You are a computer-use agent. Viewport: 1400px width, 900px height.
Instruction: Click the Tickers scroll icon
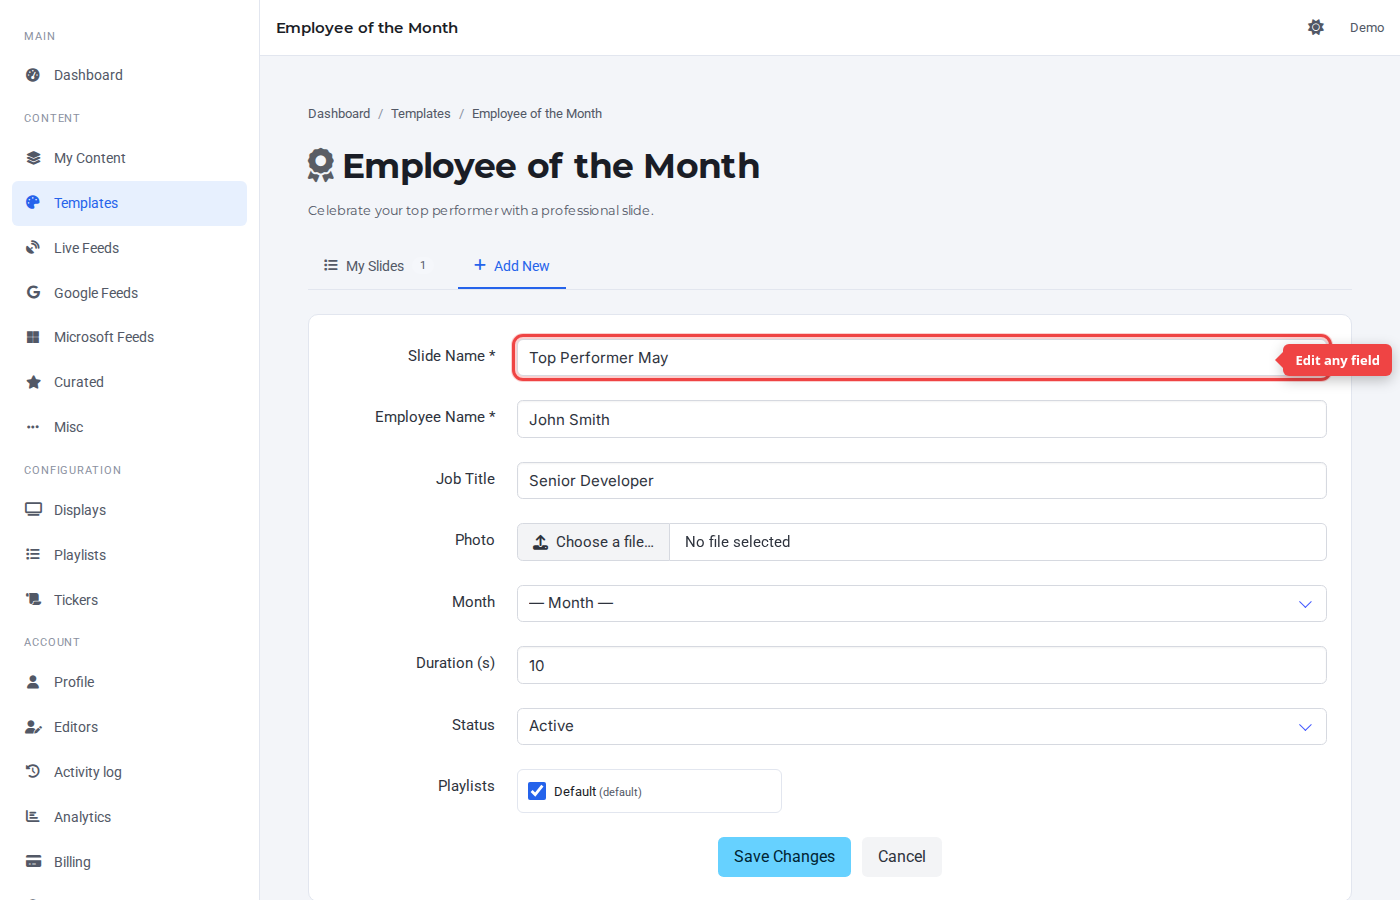[x=33, y=600]
